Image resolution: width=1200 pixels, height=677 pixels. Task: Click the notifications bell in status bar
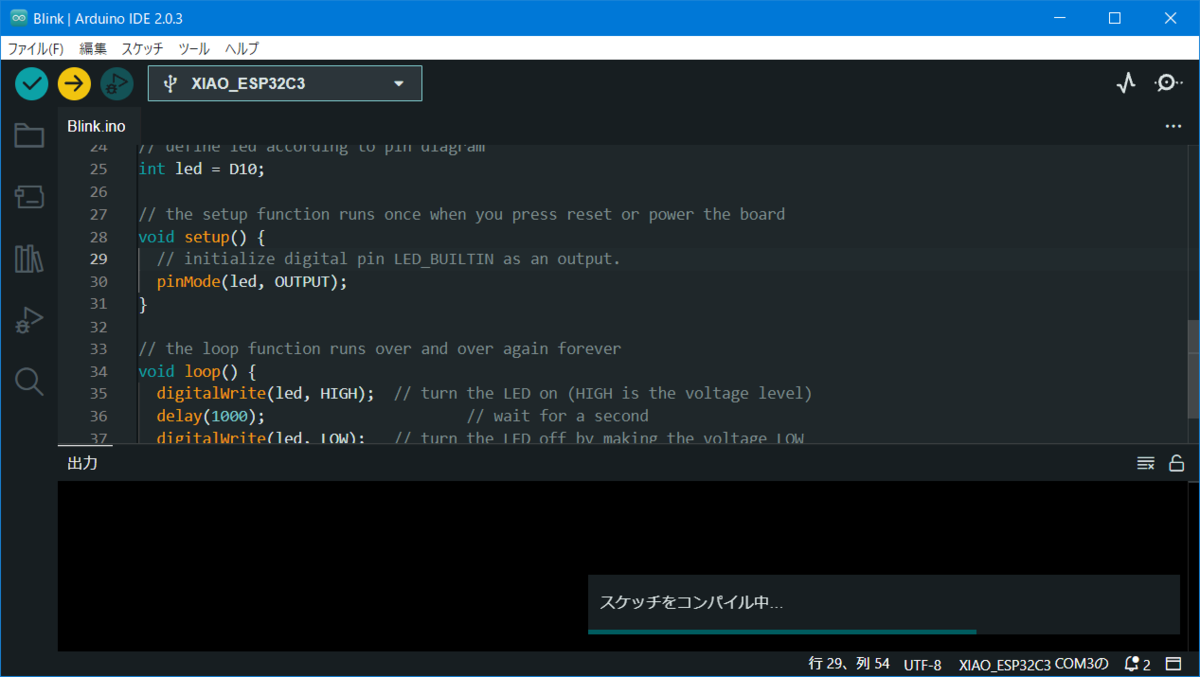point(1137,664)
